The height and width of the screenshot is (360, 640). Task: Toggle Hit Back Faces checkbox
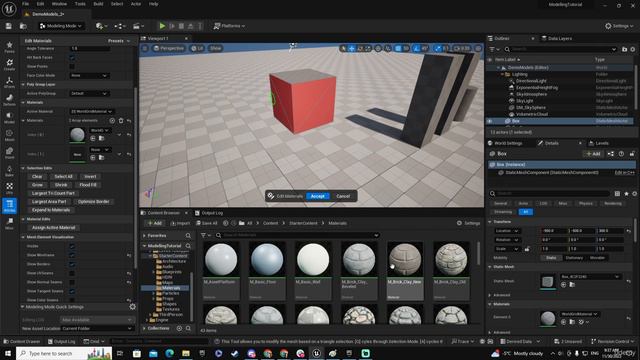click(x=72, y=58)
